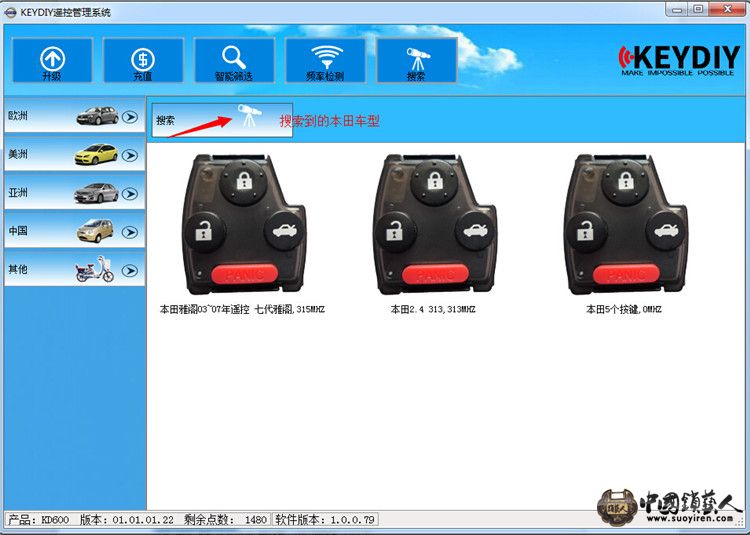Select the 其他 category

tap(75, 270)
